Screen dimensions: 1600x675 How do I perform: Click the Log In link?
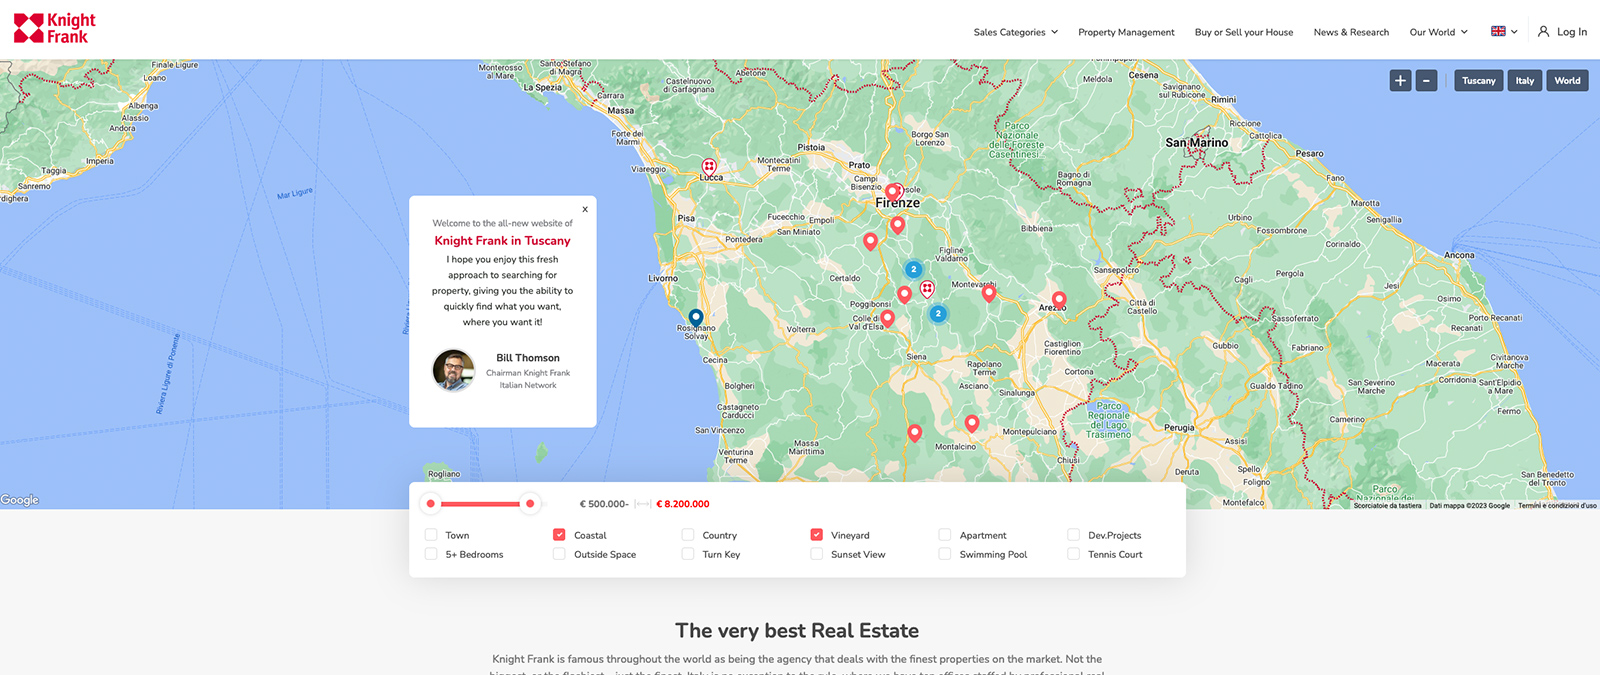[x=1572, y=32]
